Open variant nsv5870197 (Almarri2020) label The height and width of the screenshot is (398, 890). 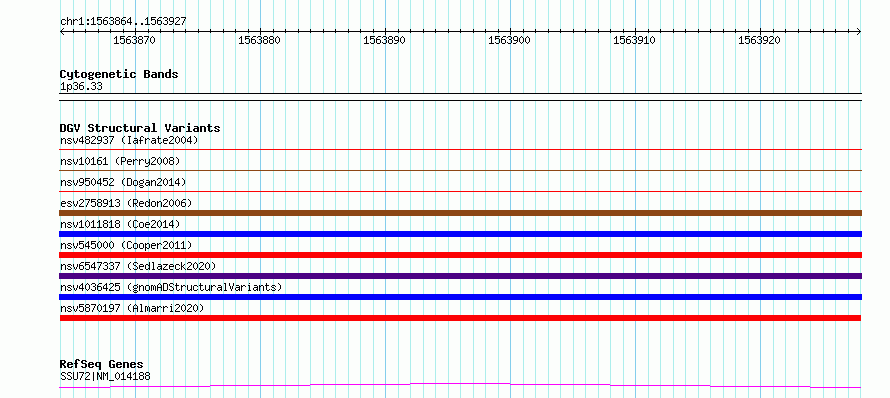(132, 308)
